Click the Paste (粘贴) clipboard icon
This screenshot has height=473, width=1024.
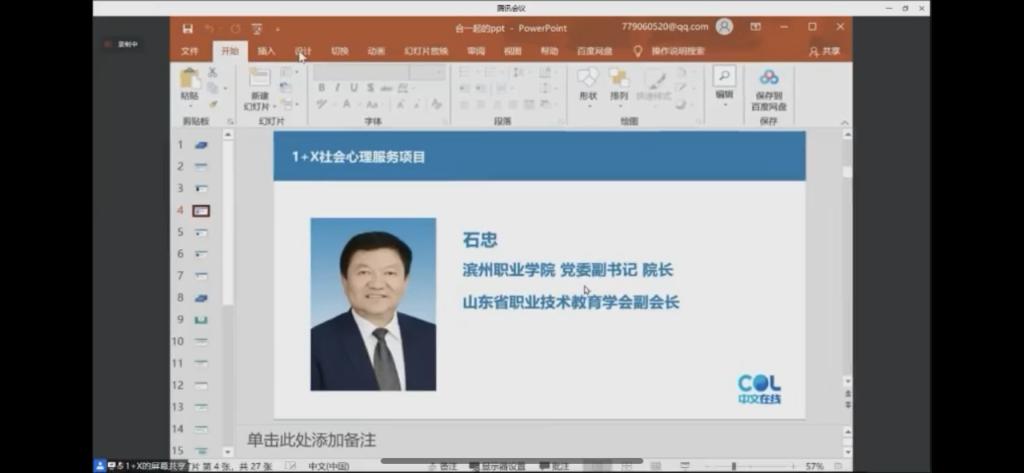coord(189,80)
